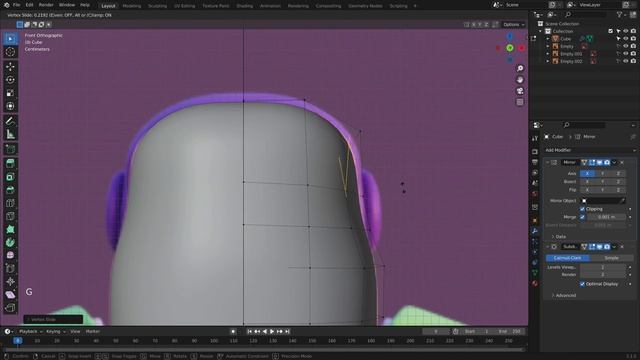Switch to the Sculpting workspace tab

tap(157, 6)
